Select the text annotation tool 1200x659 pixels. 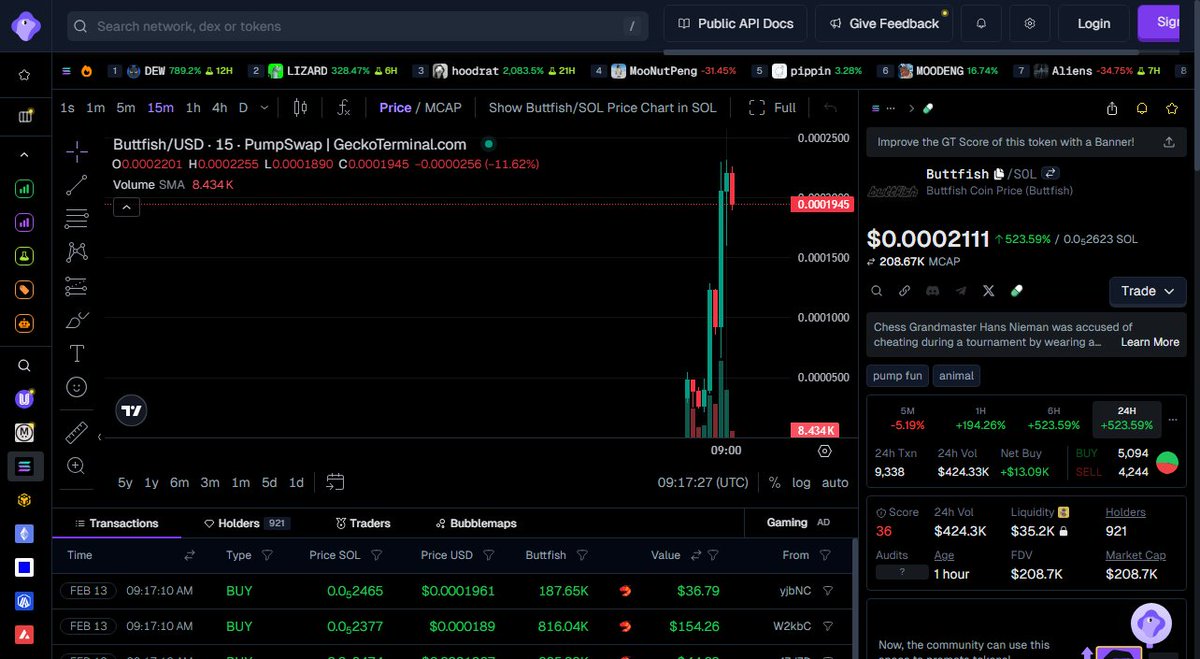76,353
